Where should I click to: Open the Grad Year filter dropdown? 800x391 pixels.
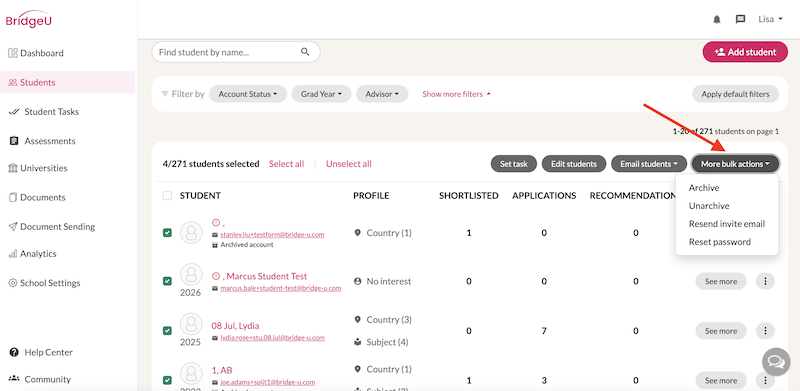point(321,94)
